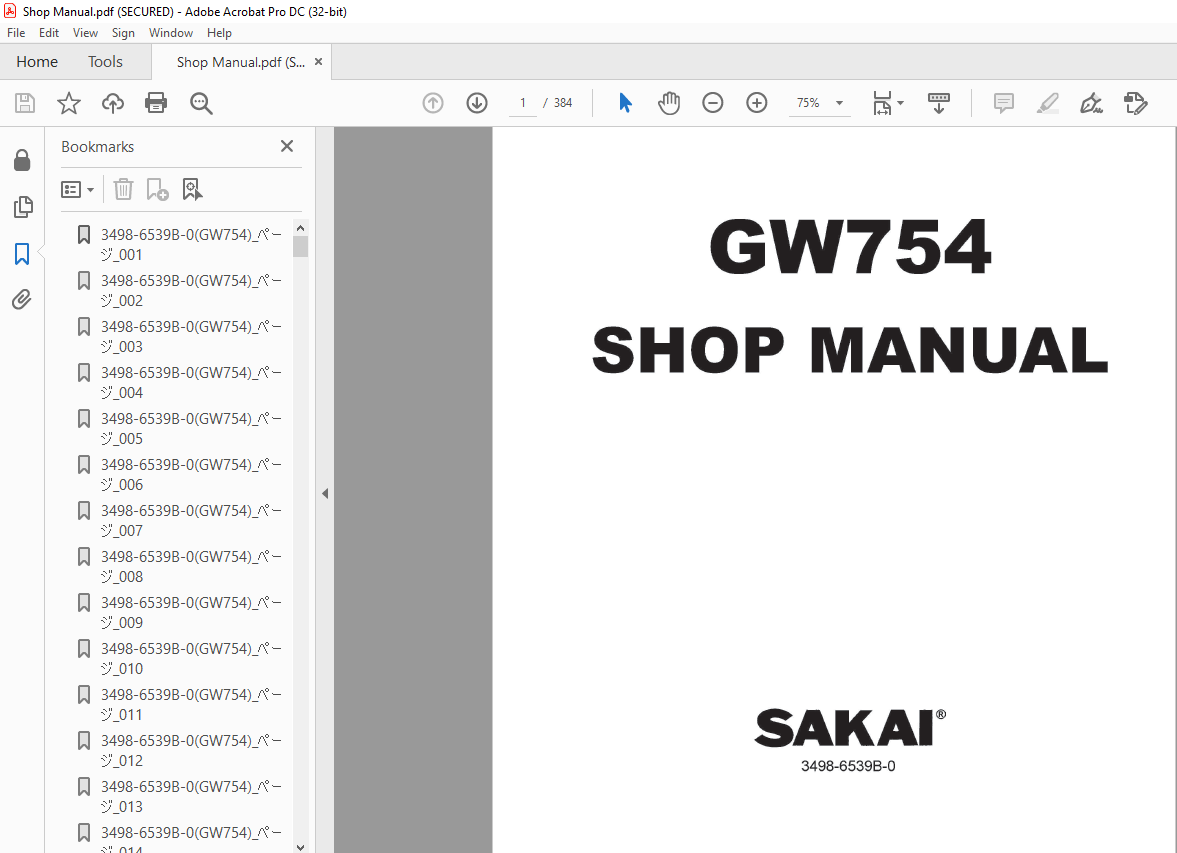Select the Shop Manual.pdf document tab
This screenshot has height=853, width=1177.
point(241,62)
